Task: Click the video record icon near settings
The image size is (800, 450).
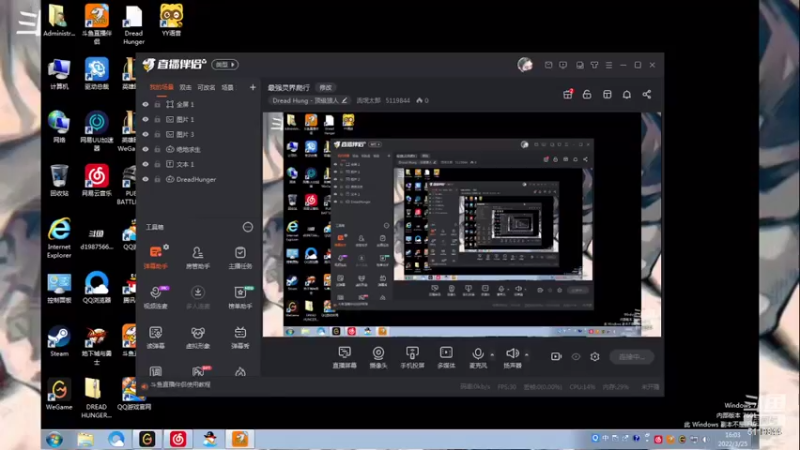Action: (x=556, y=357)
